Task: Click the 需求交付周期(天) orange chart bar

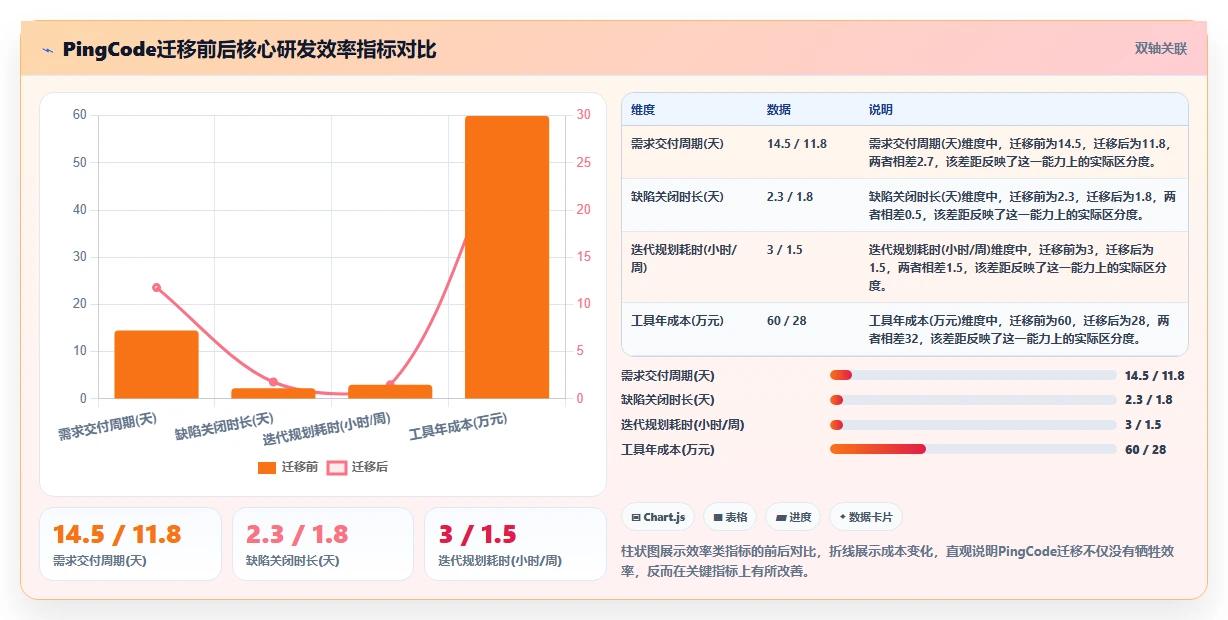Action: [156, 364]
